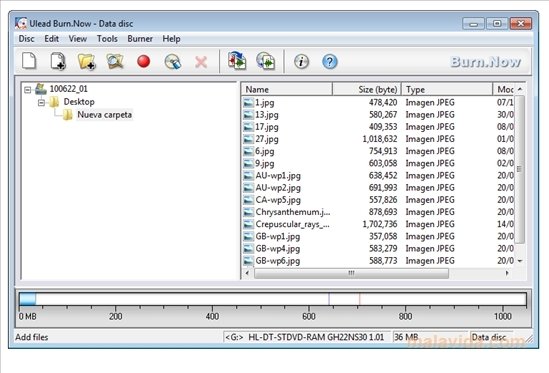Click the icon next to 1.jpg
This screenshot has height=373, width=549.
pos(248,103)
